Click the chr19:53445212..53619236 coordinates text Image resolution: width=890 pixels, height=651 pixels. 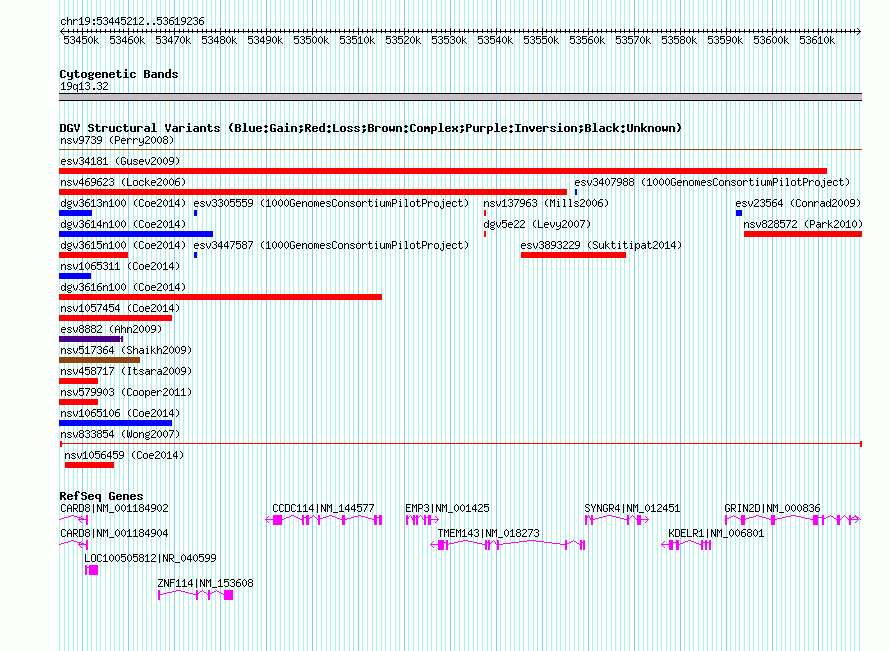pos(132,22)
